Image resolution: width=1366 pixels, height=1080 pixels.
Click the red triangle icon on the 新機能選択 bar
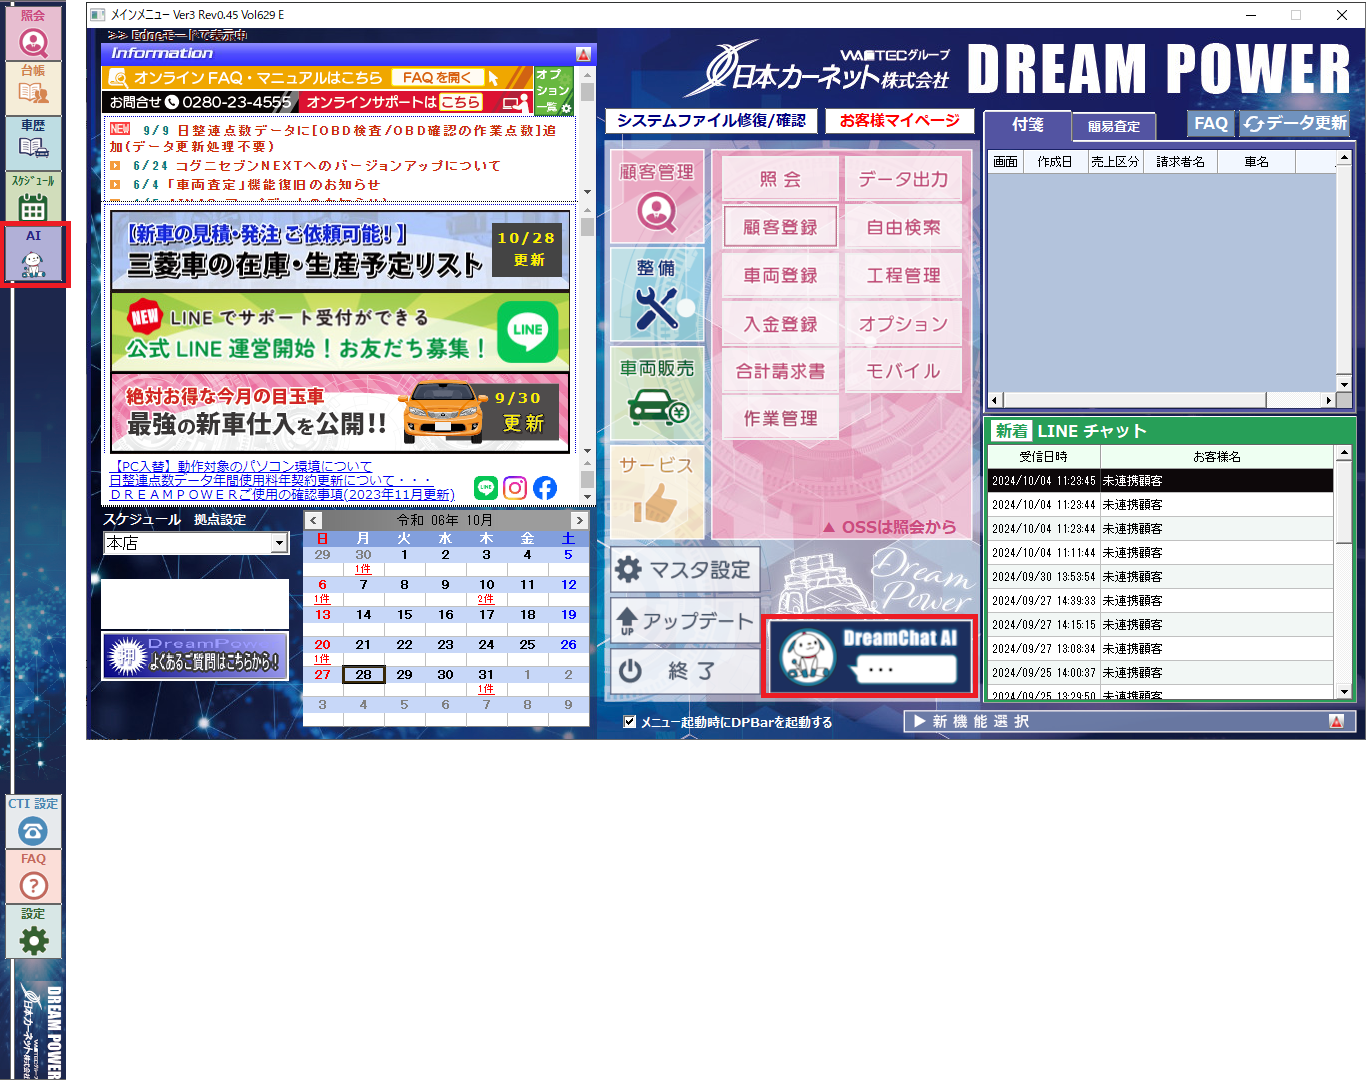point(1336,721)
